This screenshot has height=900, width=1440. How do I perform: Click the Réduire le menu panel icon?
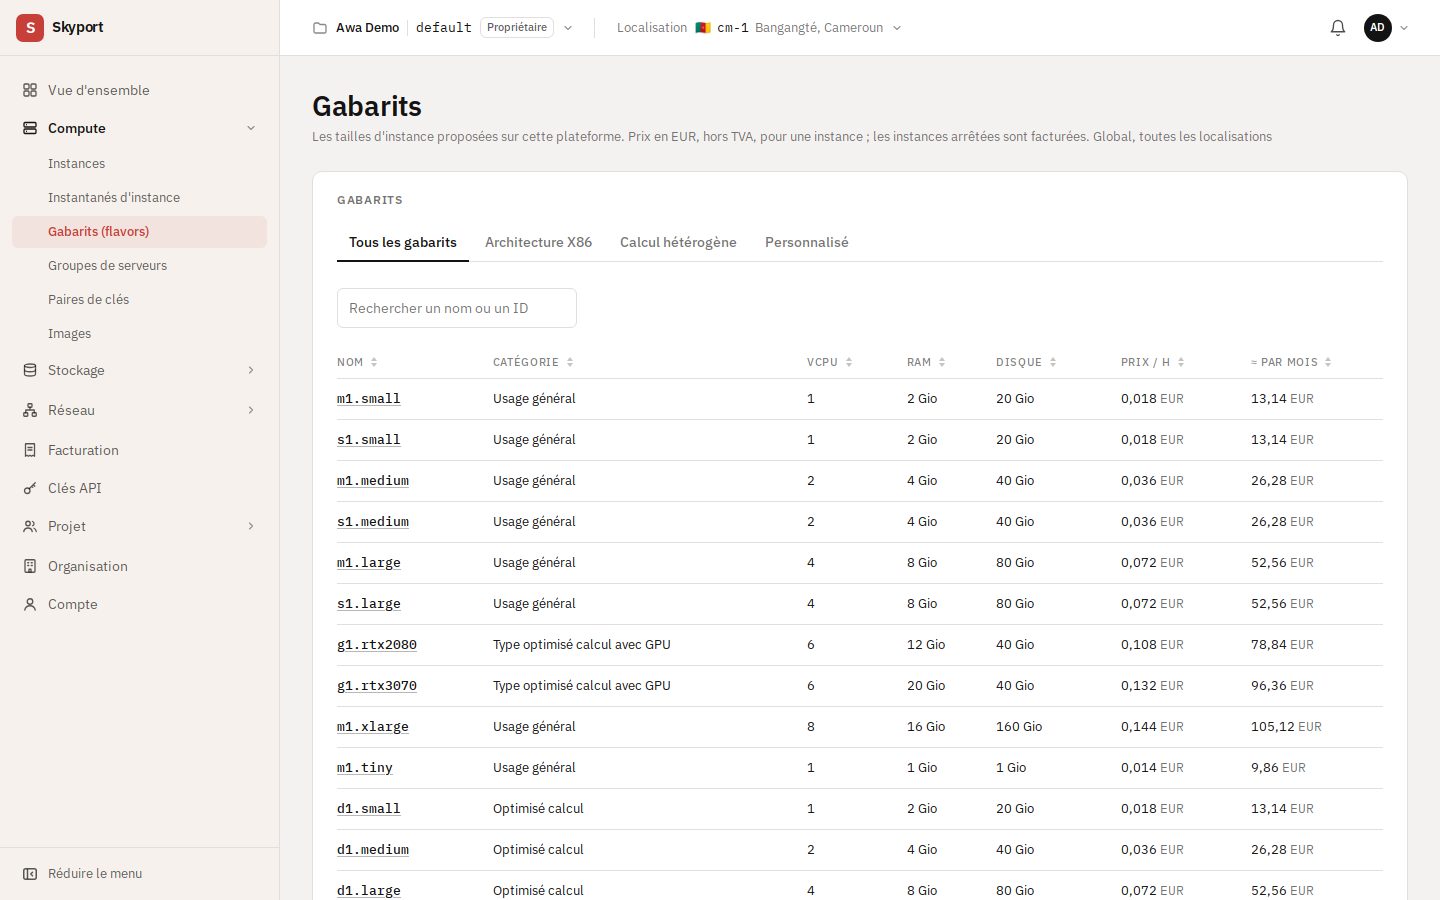tap(30, 873)
